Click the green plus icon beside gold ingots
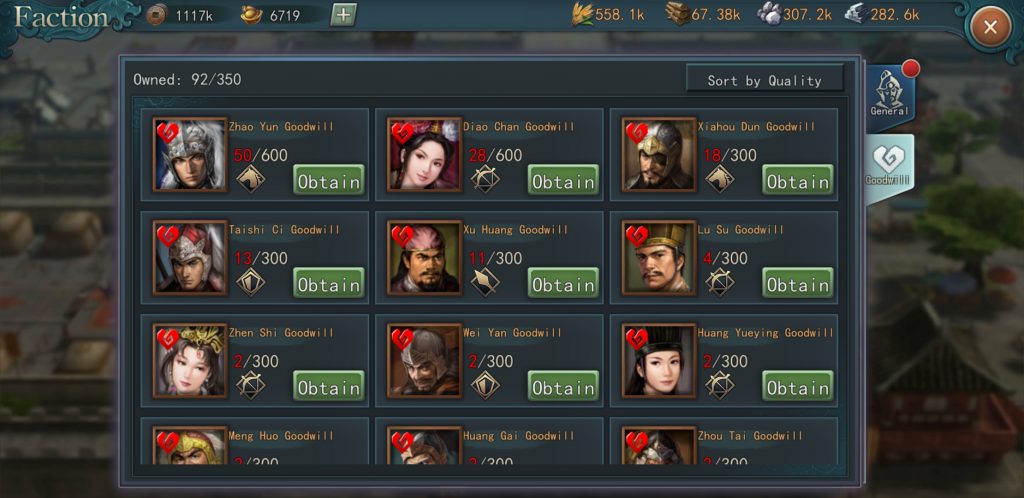 click(x=343, y=14)
